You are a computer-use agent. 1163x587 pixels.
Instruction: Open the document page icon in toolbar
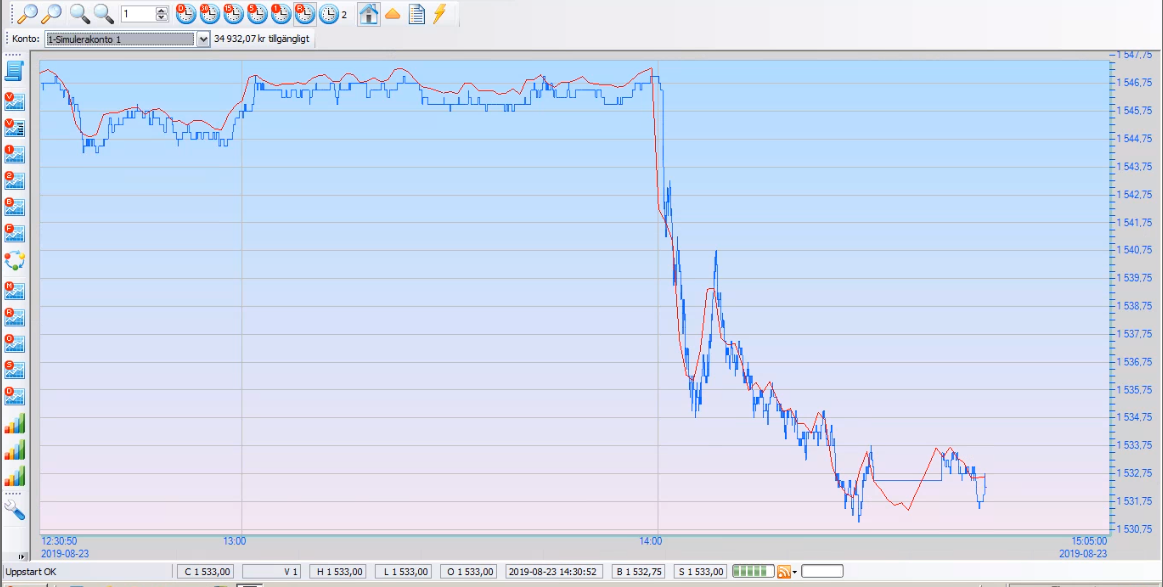416,14
